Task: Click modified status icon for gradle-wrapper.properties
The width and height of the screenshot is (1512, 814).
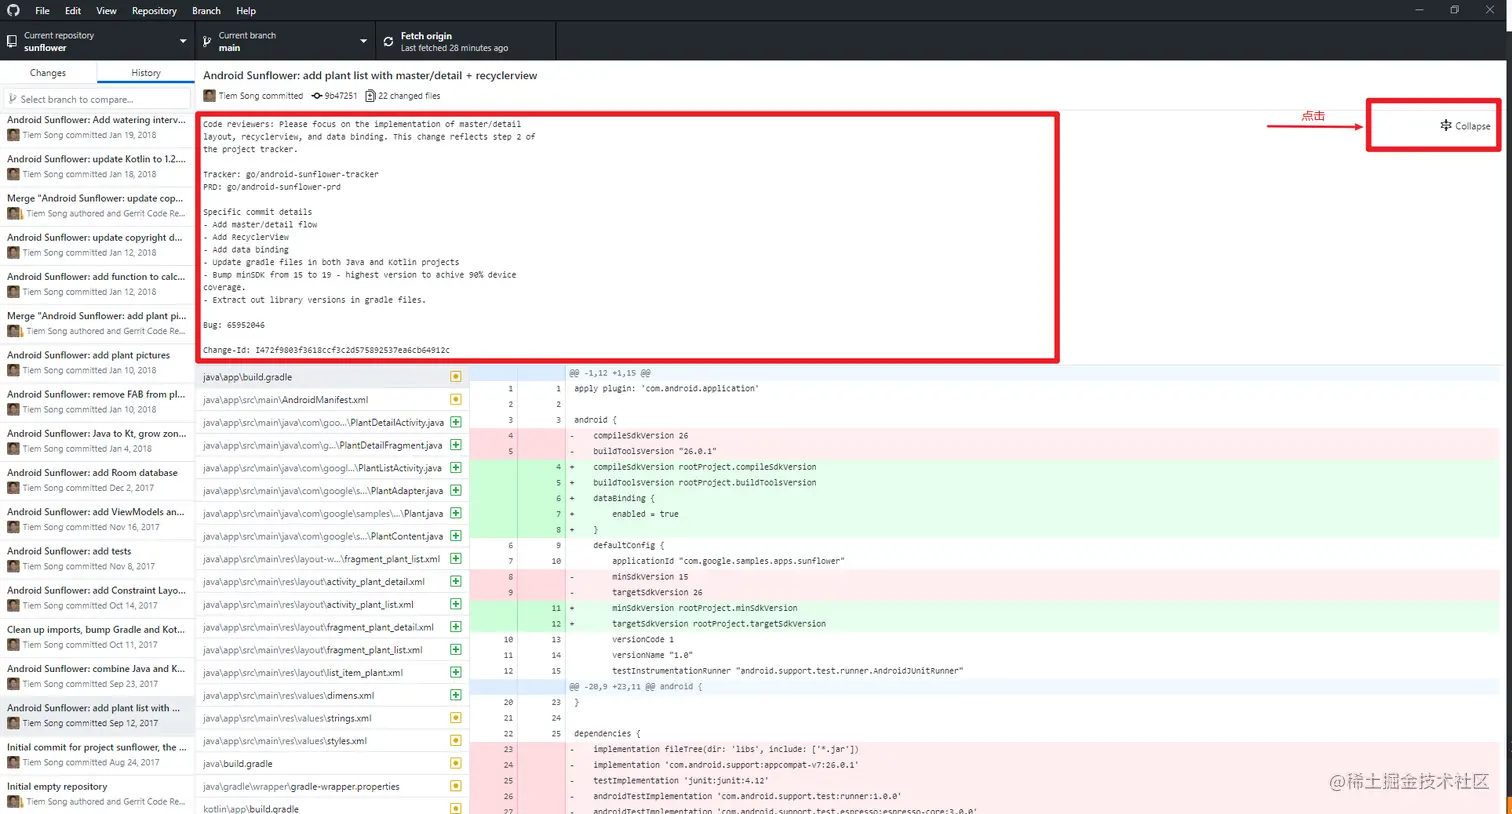Action: (456, 786)
